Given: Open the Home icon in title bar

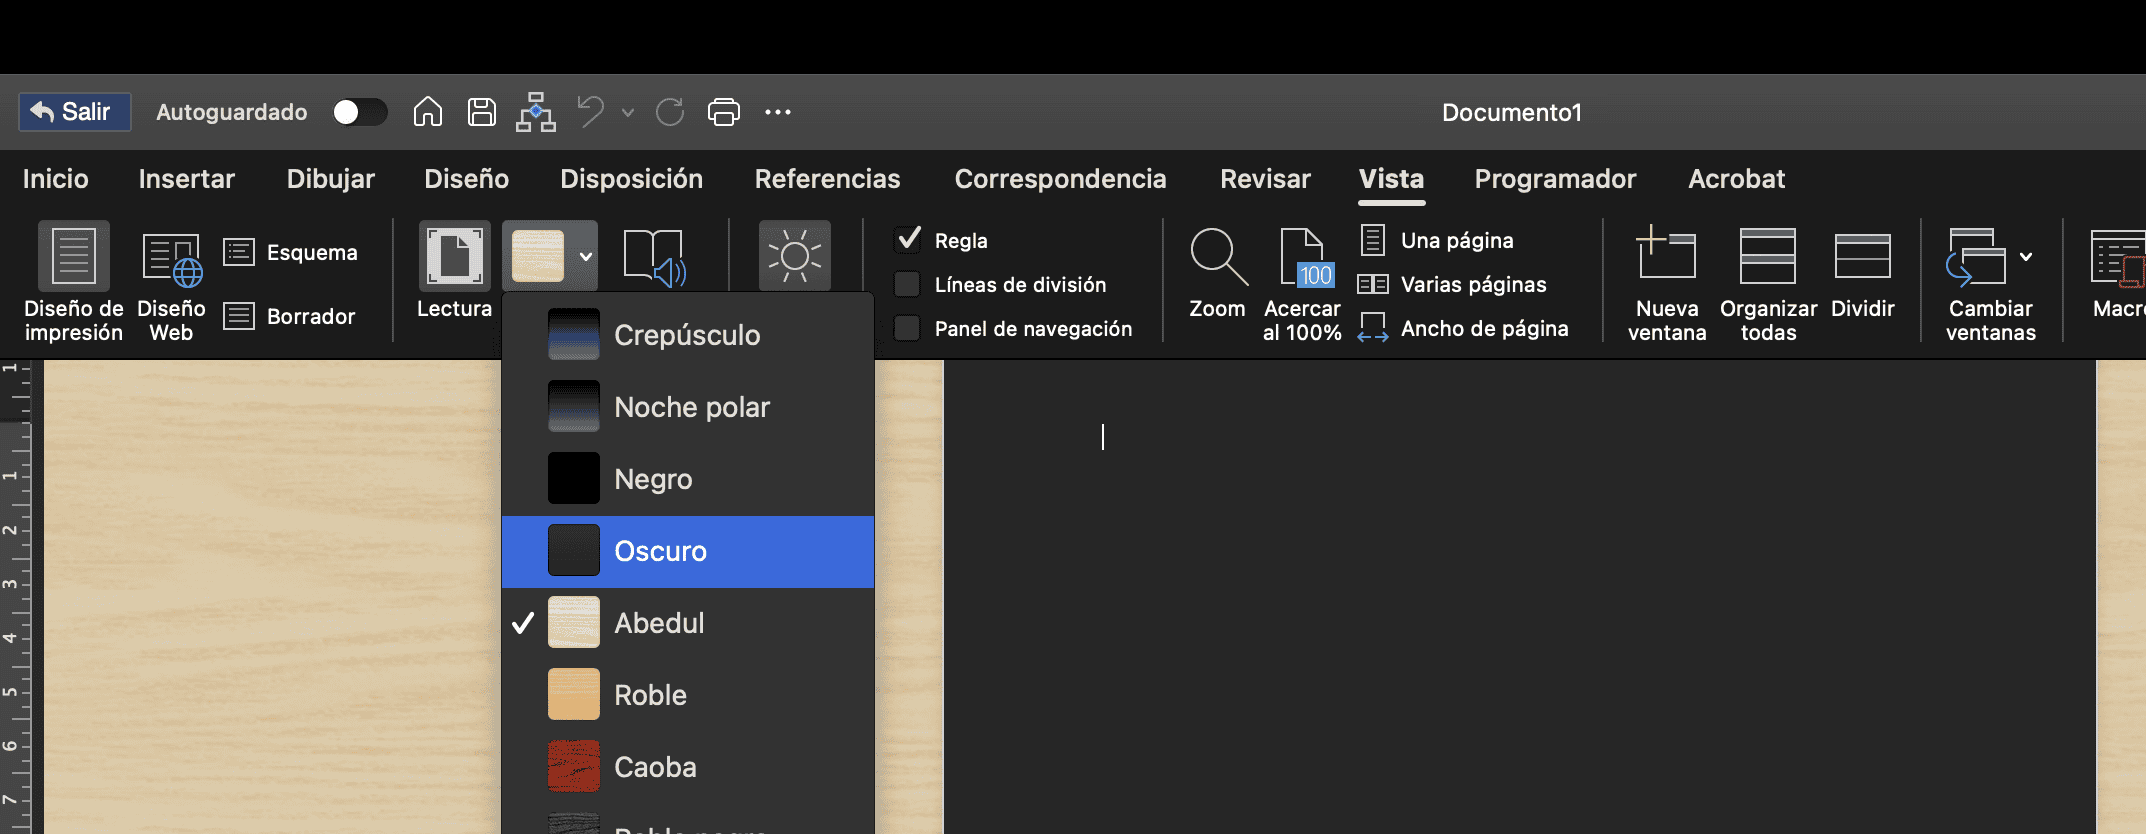Looking at the screenshot, I should pyautogui.click(x=428, y=112).
